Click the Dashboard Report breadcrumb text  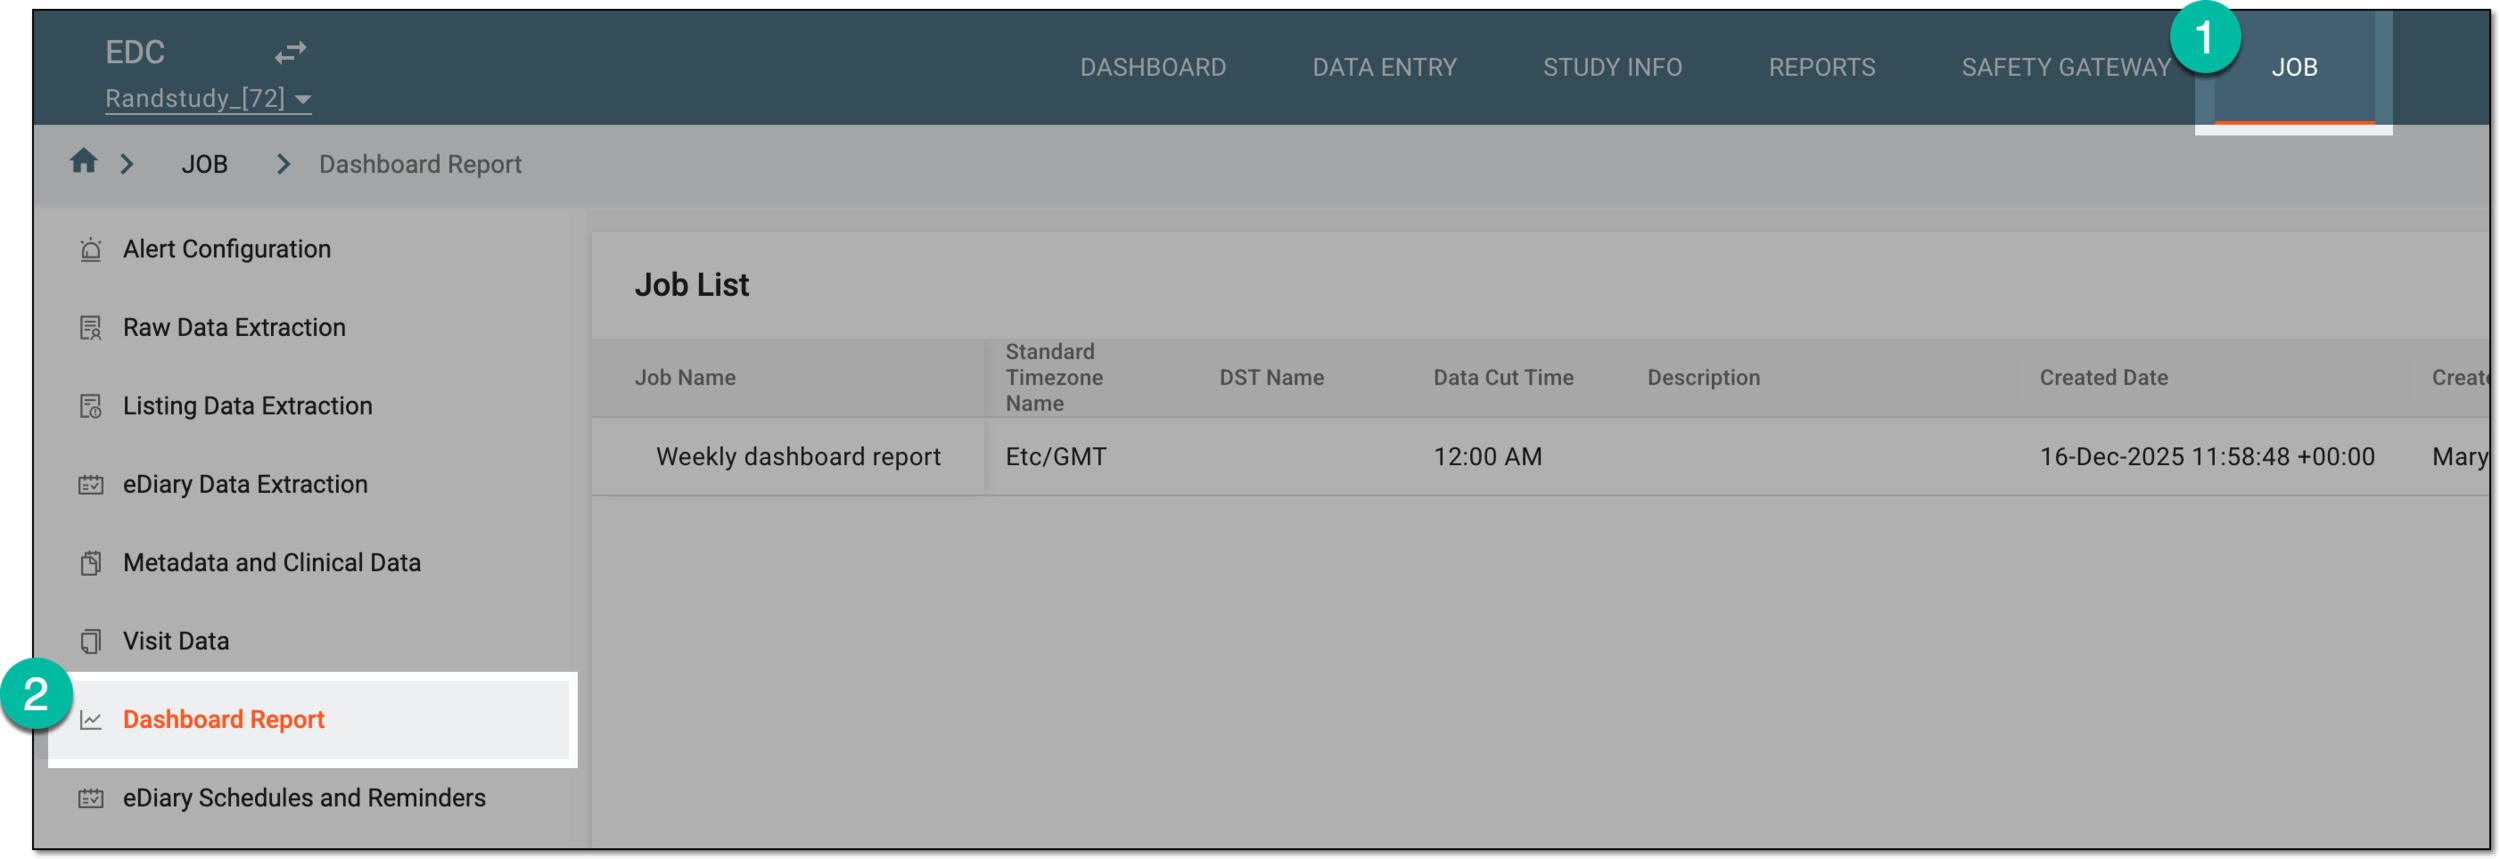420,164
